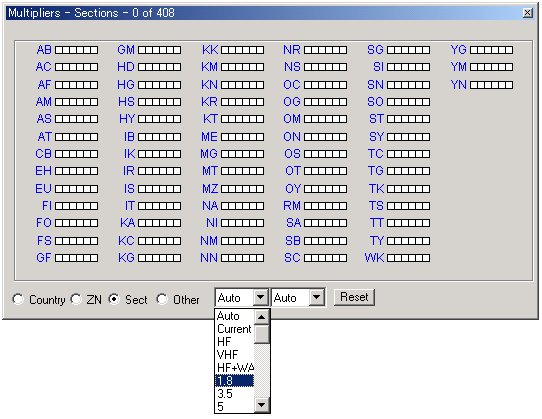This screenshot has width=542, height=419.
Task: Click the Reset button
Action: pos(354,297)
